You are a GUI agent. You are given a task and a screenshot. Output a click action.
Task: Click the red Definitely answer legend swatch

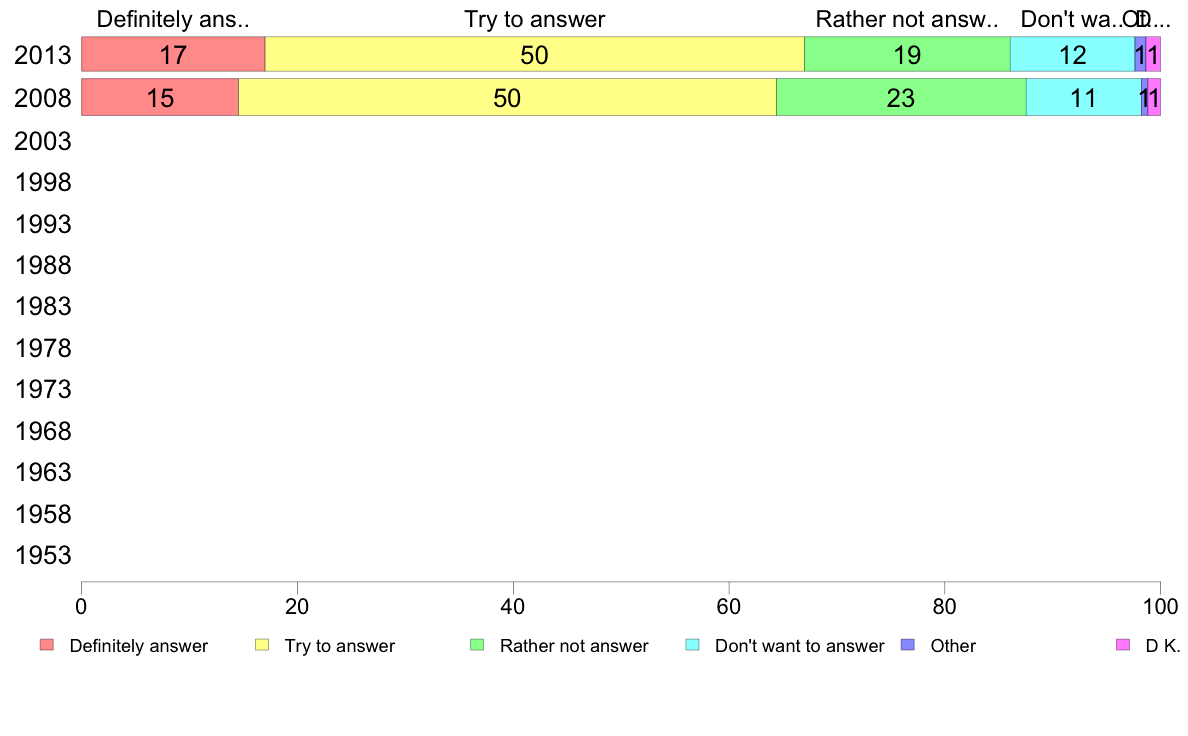pos(47,645)
